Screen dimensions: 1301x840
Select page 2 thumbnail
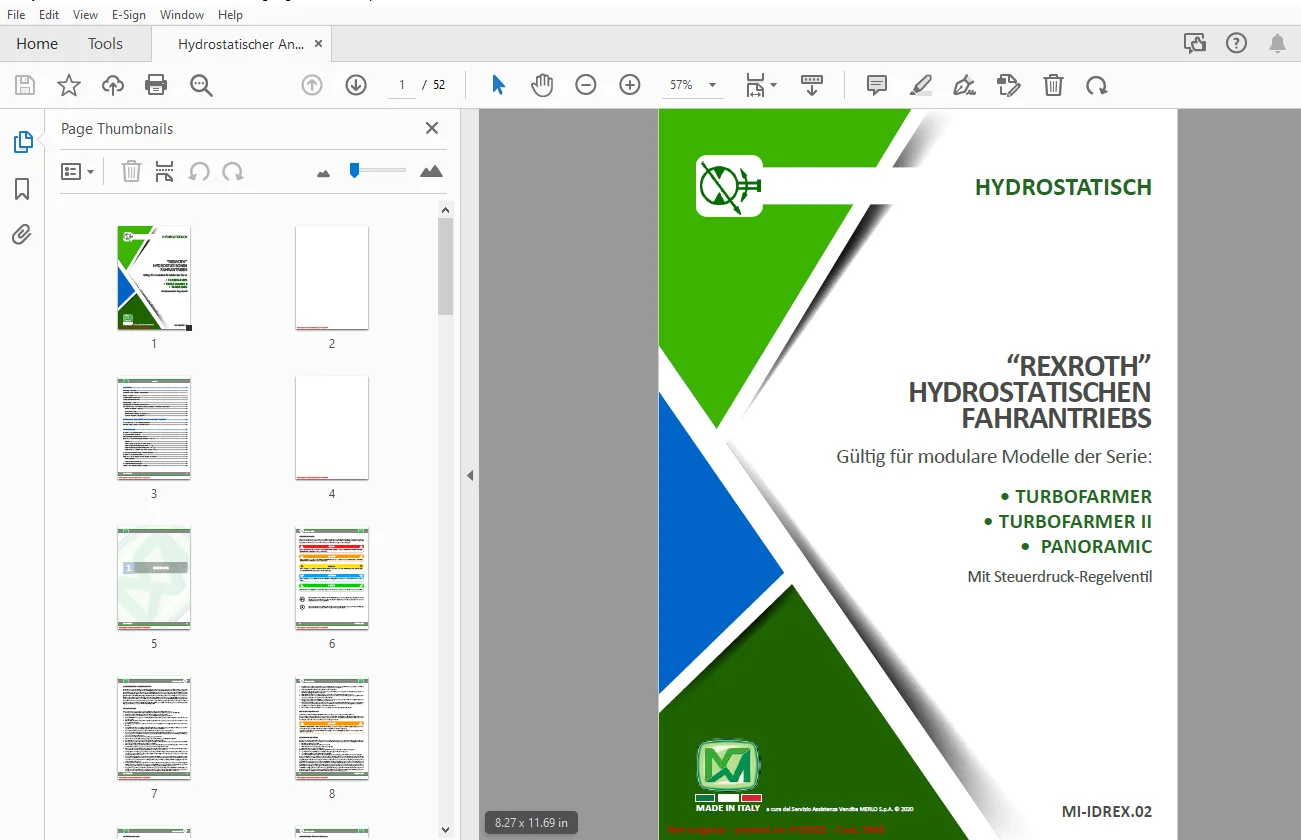tap(332, 278)
